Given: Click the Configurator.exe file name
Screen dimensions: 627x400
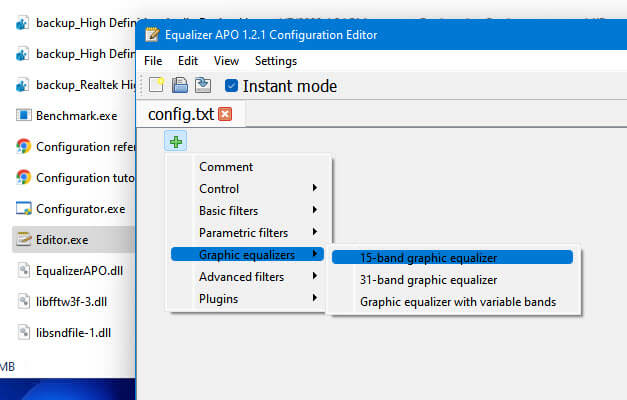Looking at the screenshot, I should (x=81, y=208).
